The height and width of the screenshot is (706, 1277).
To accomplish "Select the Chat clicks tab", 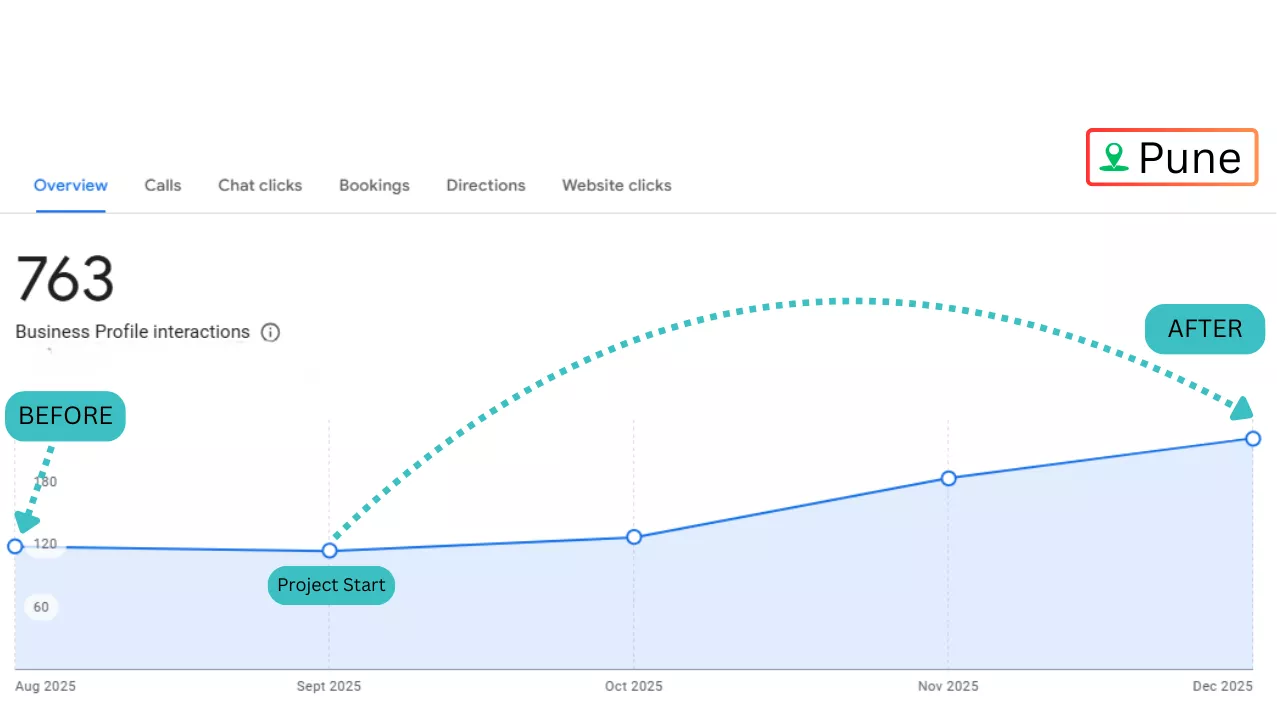I will pos(260,185).
